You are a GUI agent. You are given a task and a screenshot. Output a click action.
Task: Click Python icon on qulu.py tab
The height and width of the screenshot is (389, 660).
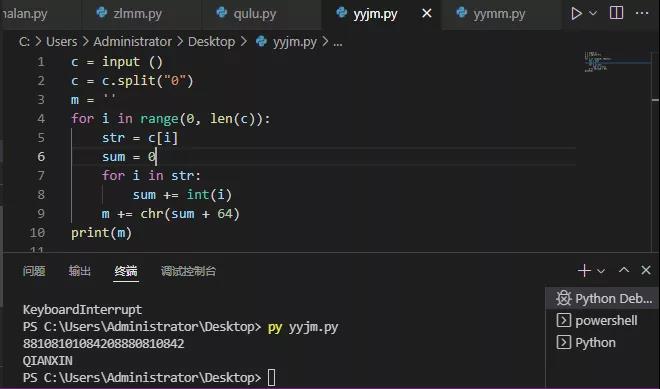[221, 12]
